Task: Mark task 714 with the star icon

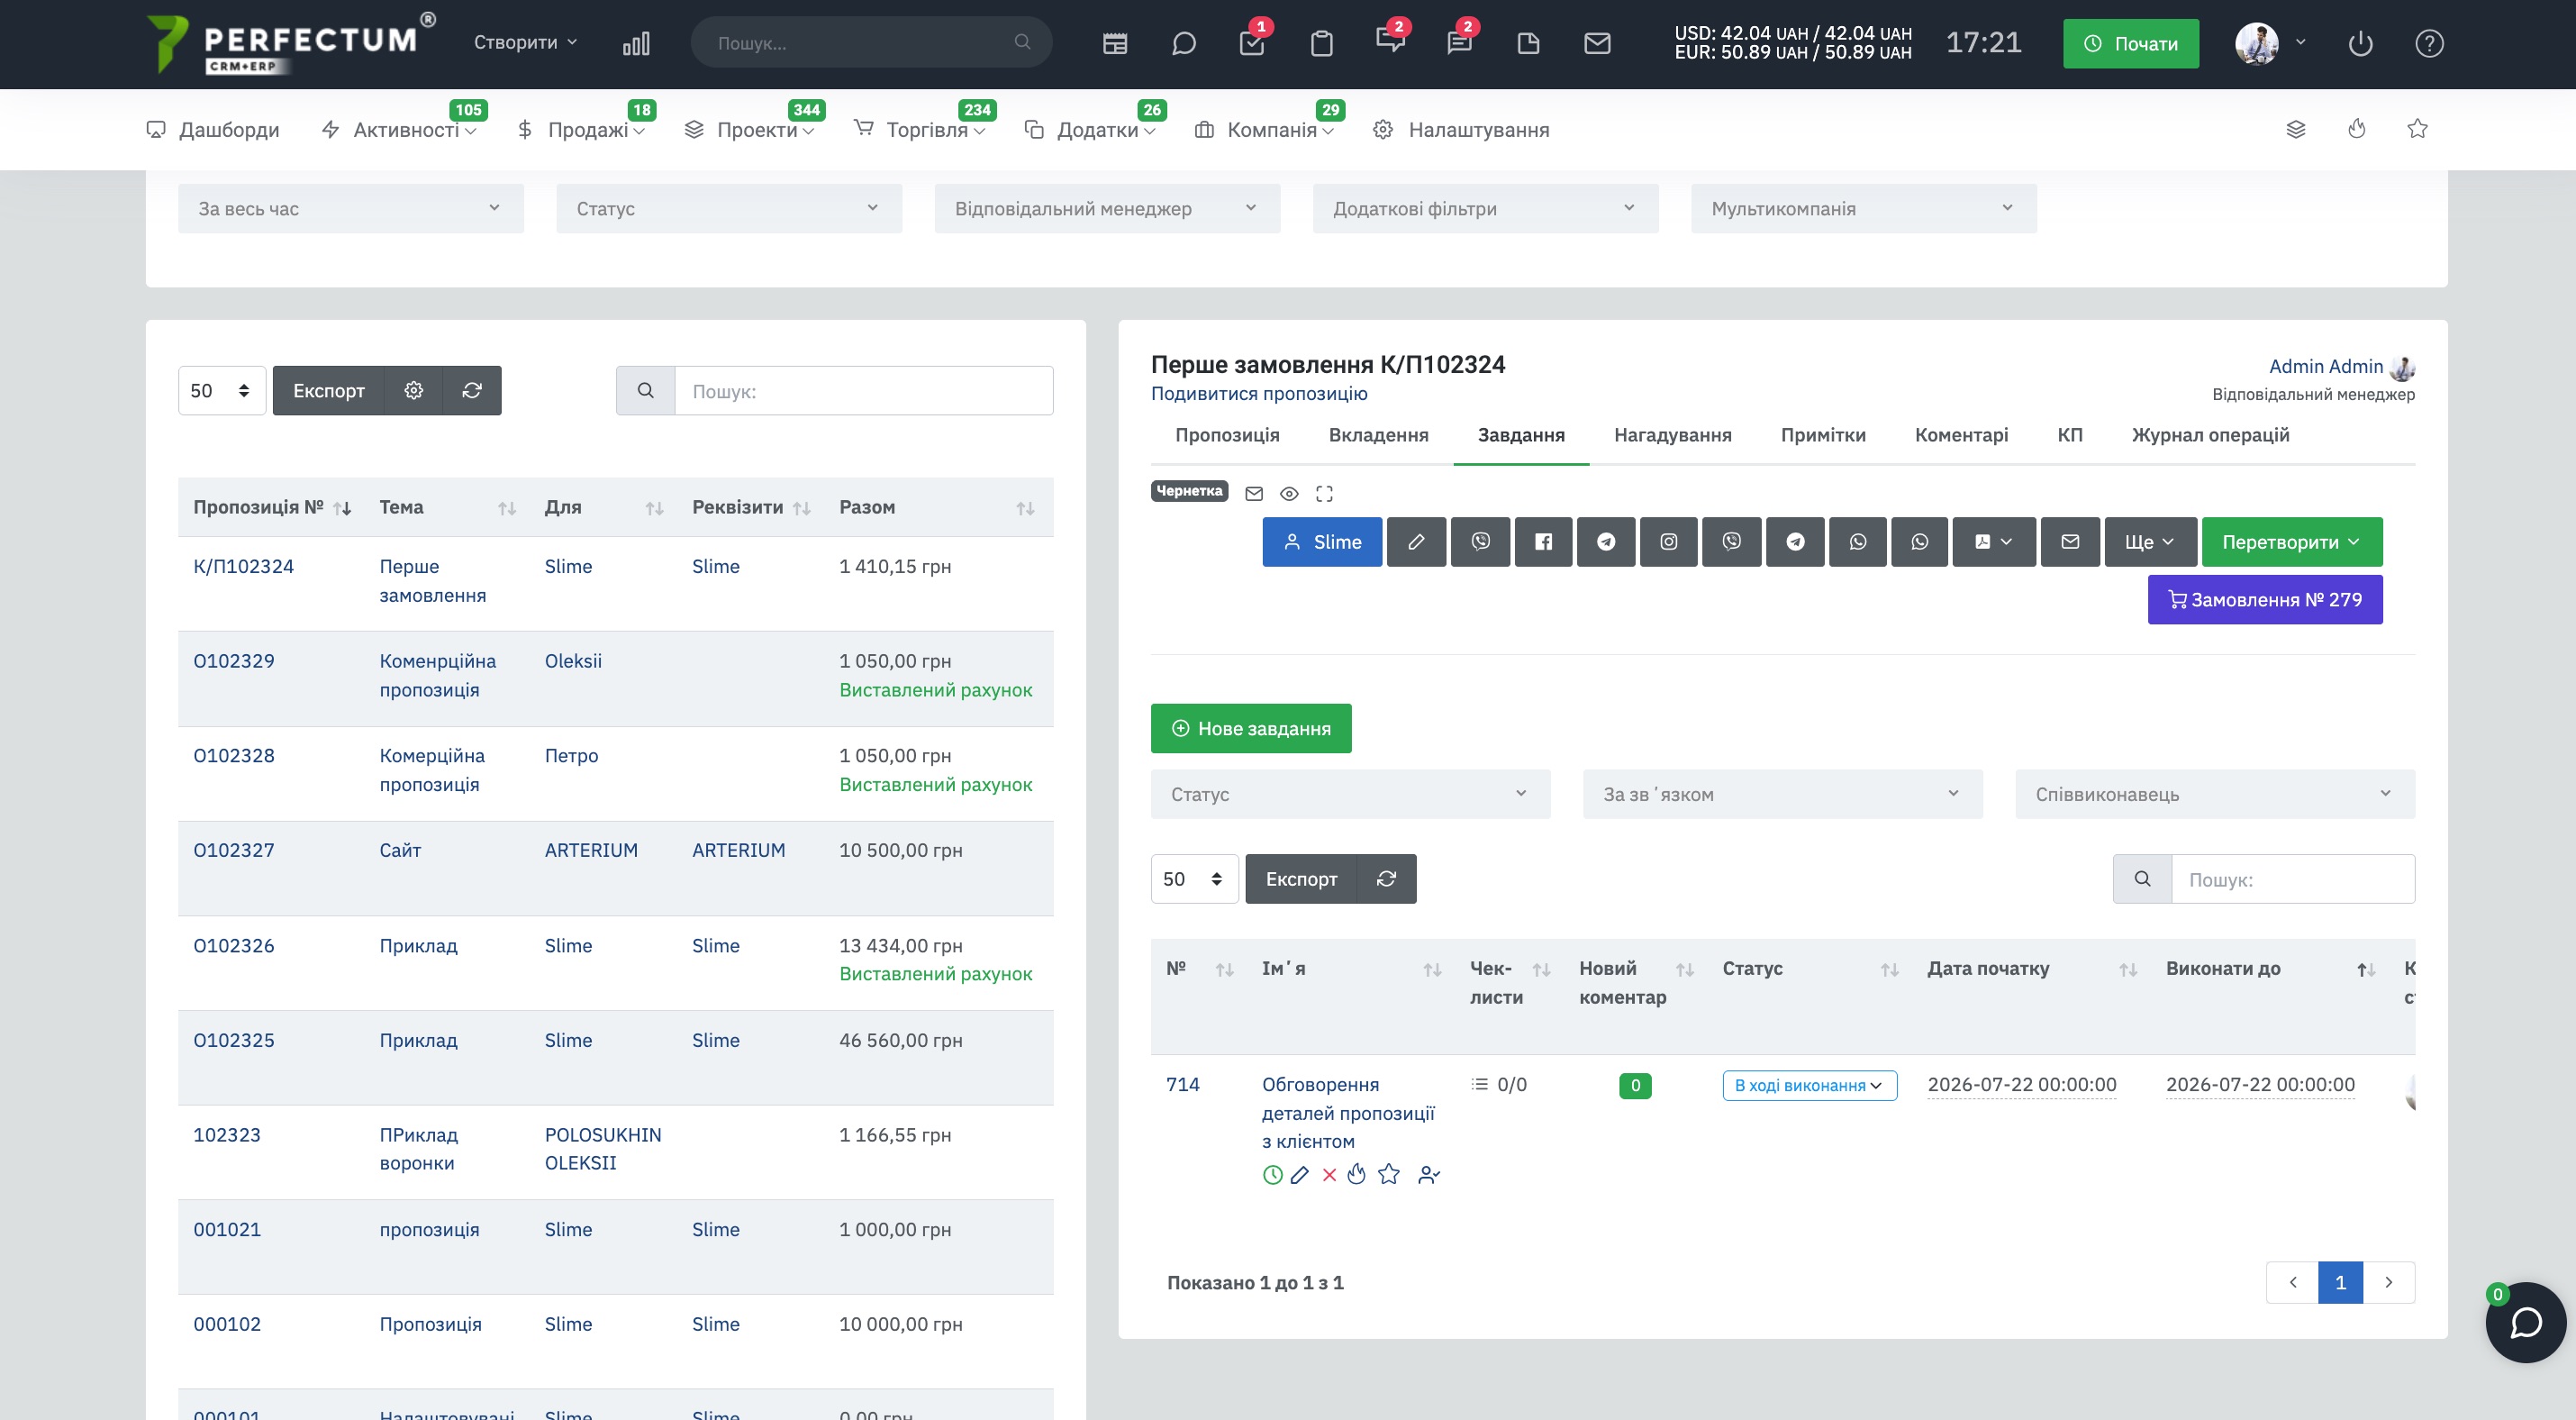Action: tap(1389, 1175)
